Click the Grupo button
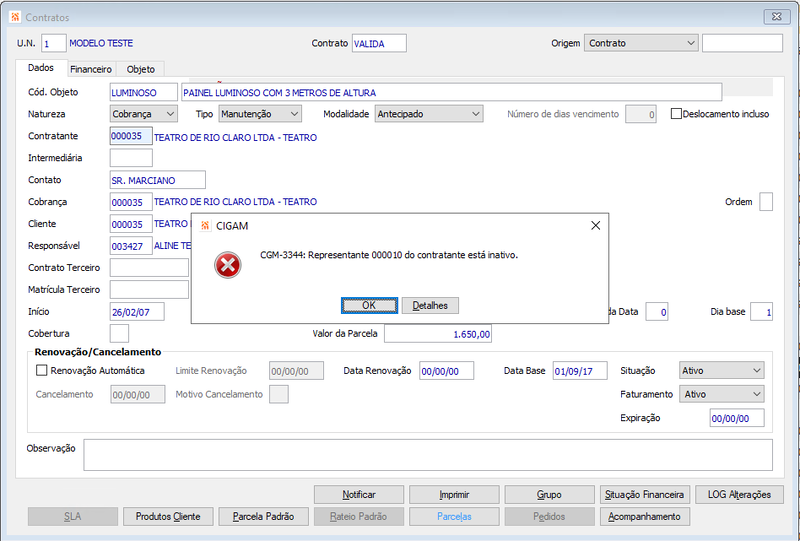 tap(549, 495)
